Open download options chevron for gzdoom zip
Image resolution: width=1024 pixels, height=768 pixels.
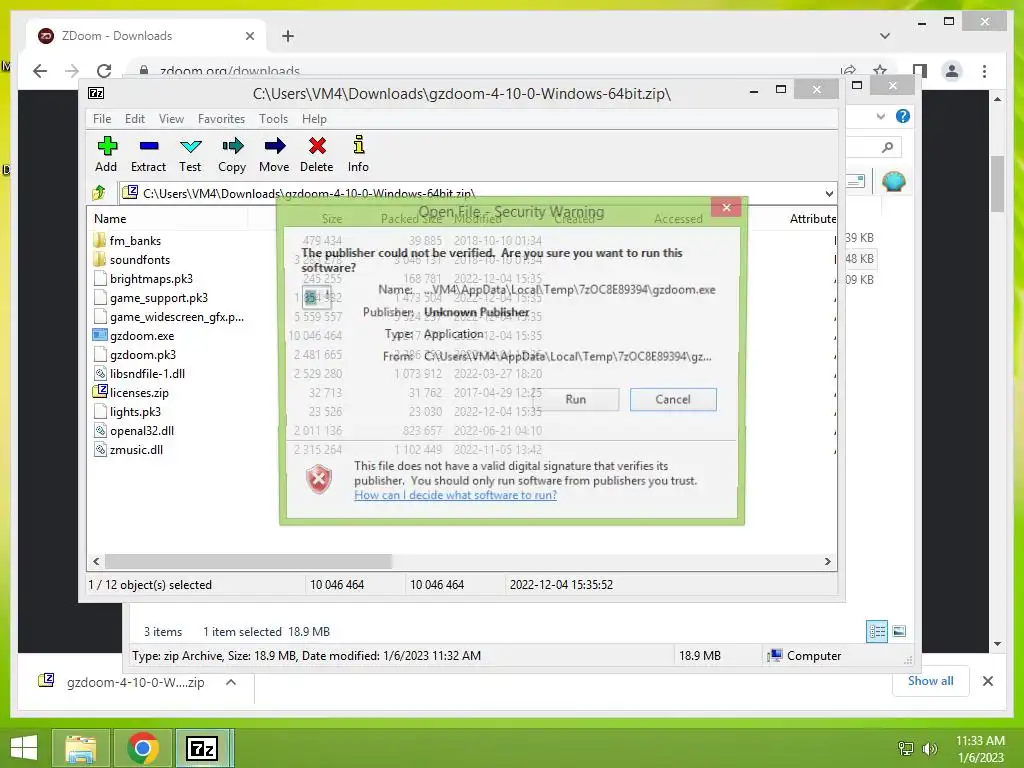231,682
